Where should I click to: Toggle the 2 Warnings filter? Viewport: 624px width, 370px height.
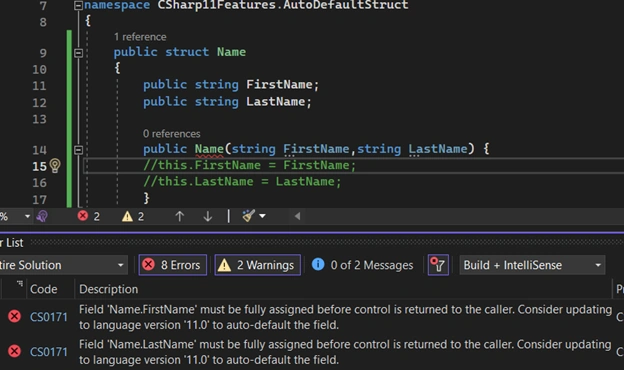pos(257,265)
